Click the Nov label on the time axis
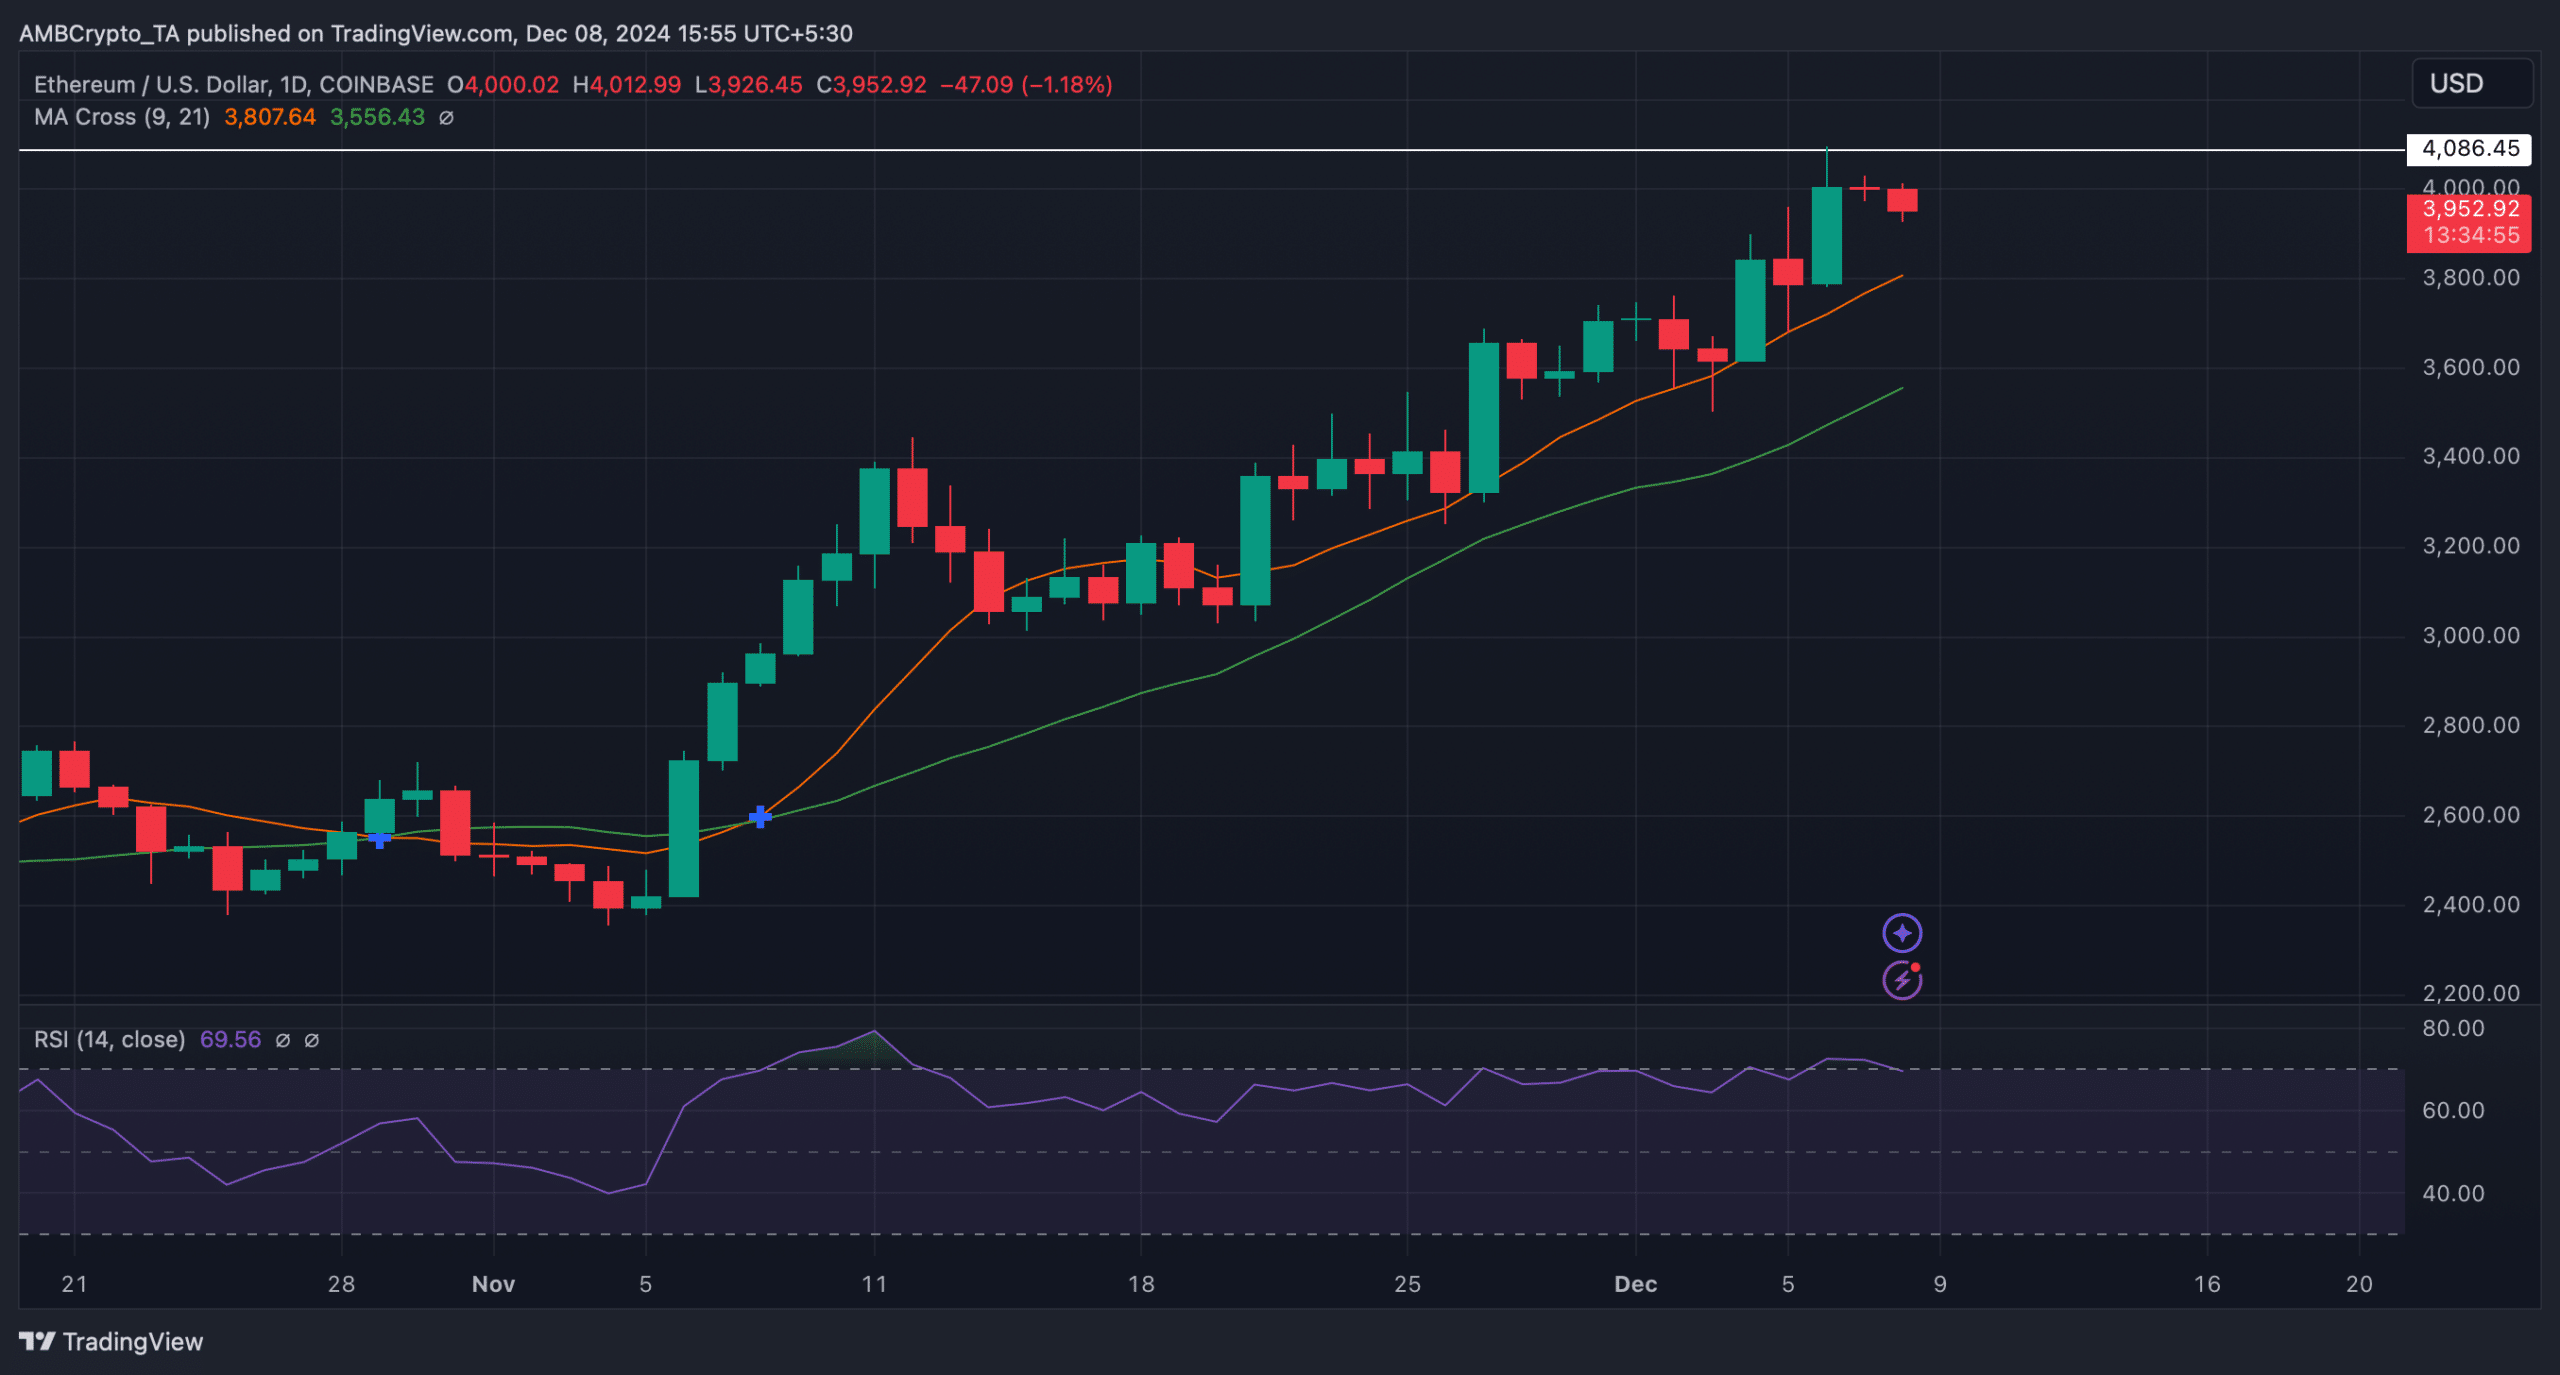This screenshot has height=1375, width=2560. (493, 1284)
